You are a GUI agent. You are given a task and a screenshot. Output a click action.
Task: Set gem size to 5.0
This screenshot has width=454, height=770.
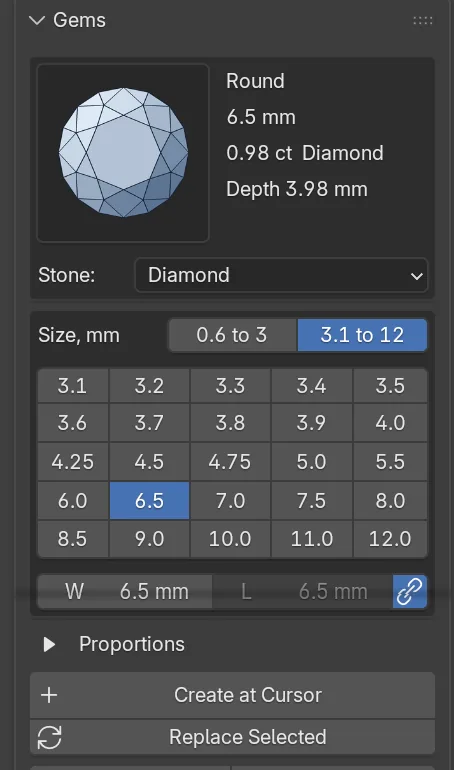point(311,462)
